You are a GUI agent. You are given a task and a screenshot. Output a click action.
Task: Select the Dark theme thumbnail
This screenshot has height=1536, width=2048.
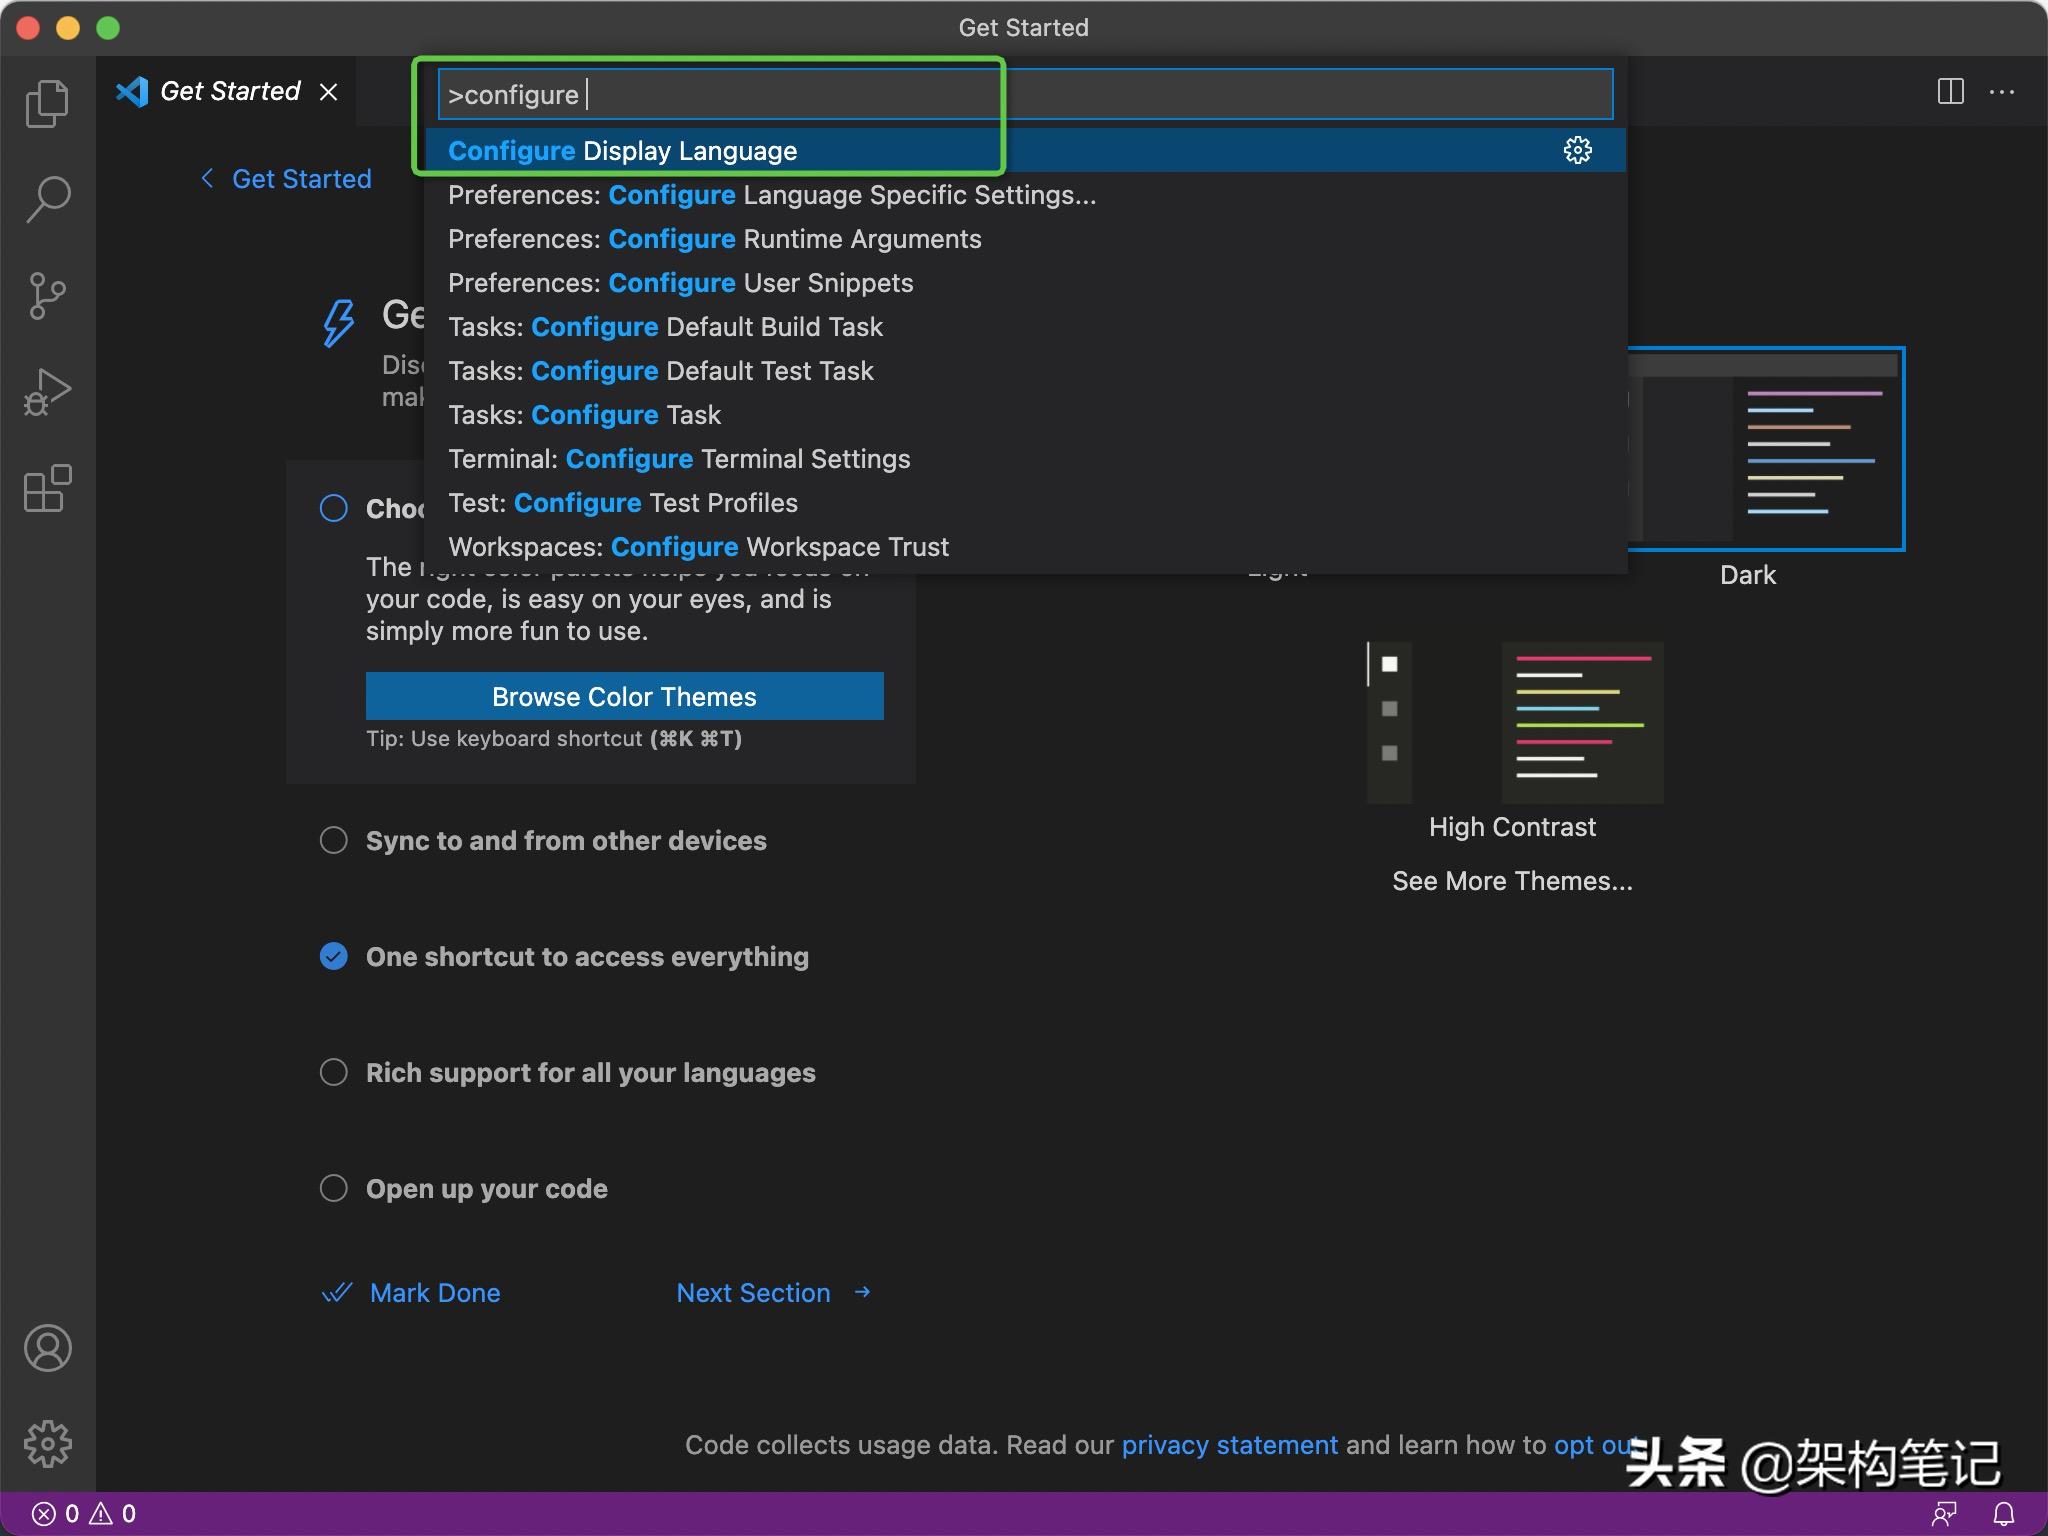tap(1766, 448)
